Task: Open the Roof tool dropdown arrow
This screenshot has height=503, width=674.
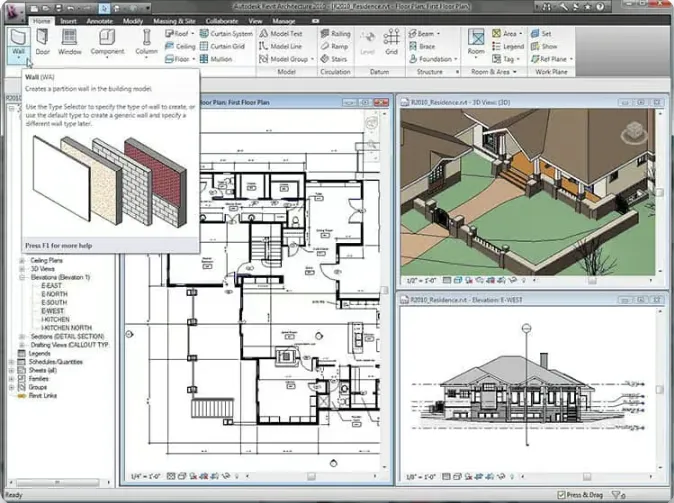Action: click(193, 34)
